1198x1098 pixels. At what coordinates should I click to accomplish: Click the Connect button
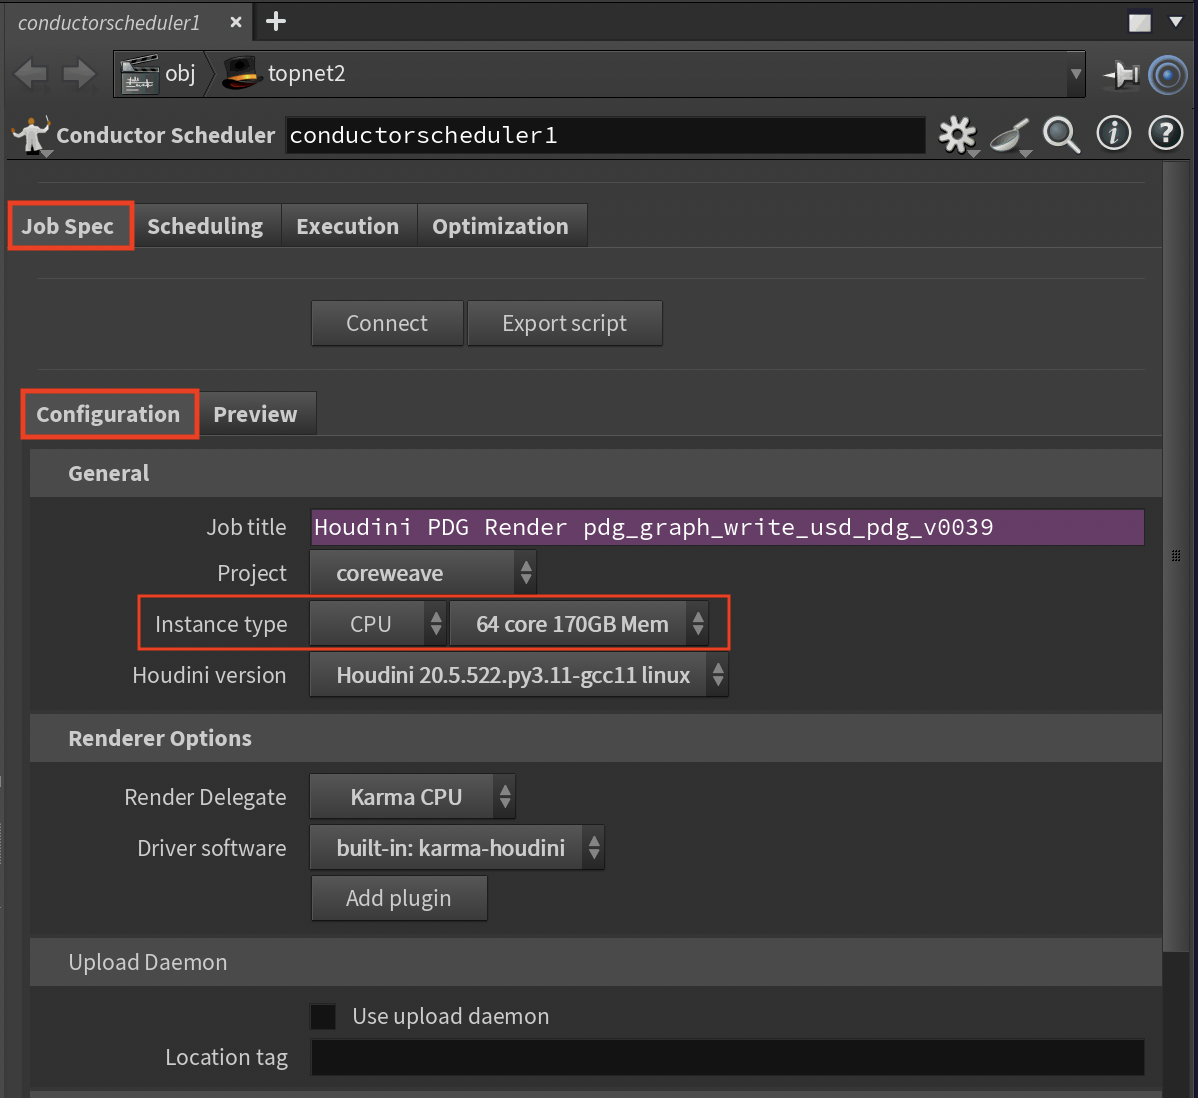tap(387, 323)
